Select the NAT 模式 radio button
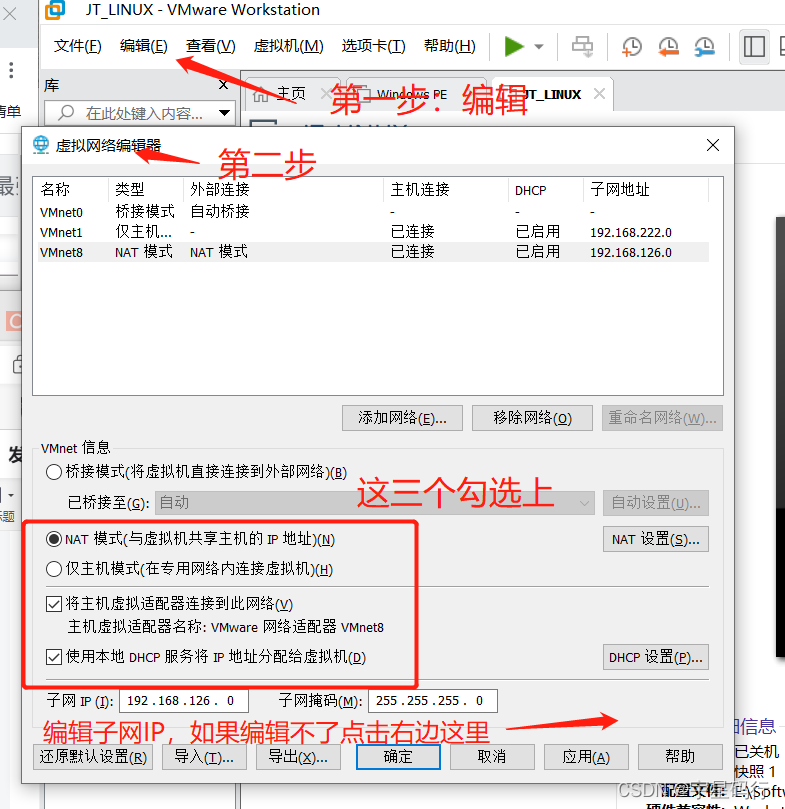 coord(54,539)
